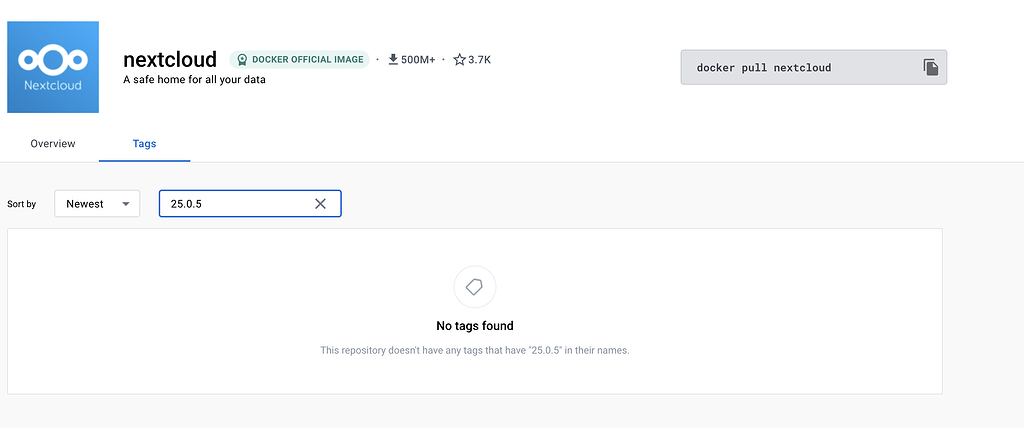The image size is (1024, 428).
Task: Click the 'No tags found' heading
Action: (x=475, y=325)
